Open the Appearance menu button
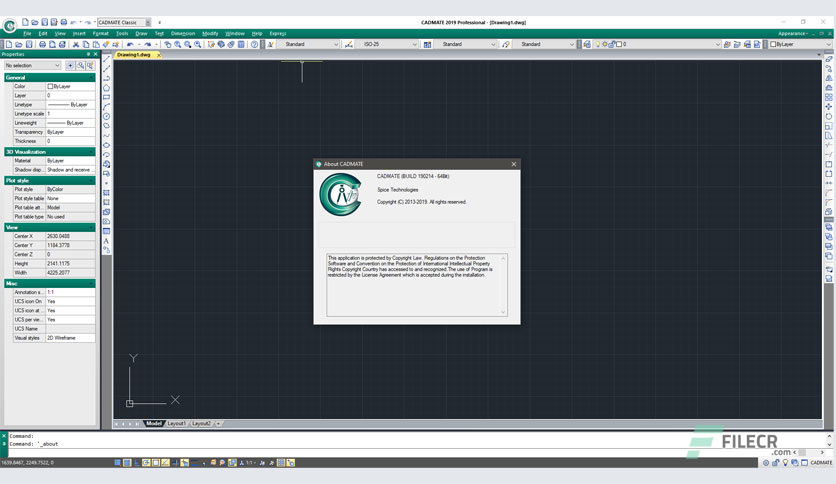Screen dimensions: 836x484 click(793, 34)
